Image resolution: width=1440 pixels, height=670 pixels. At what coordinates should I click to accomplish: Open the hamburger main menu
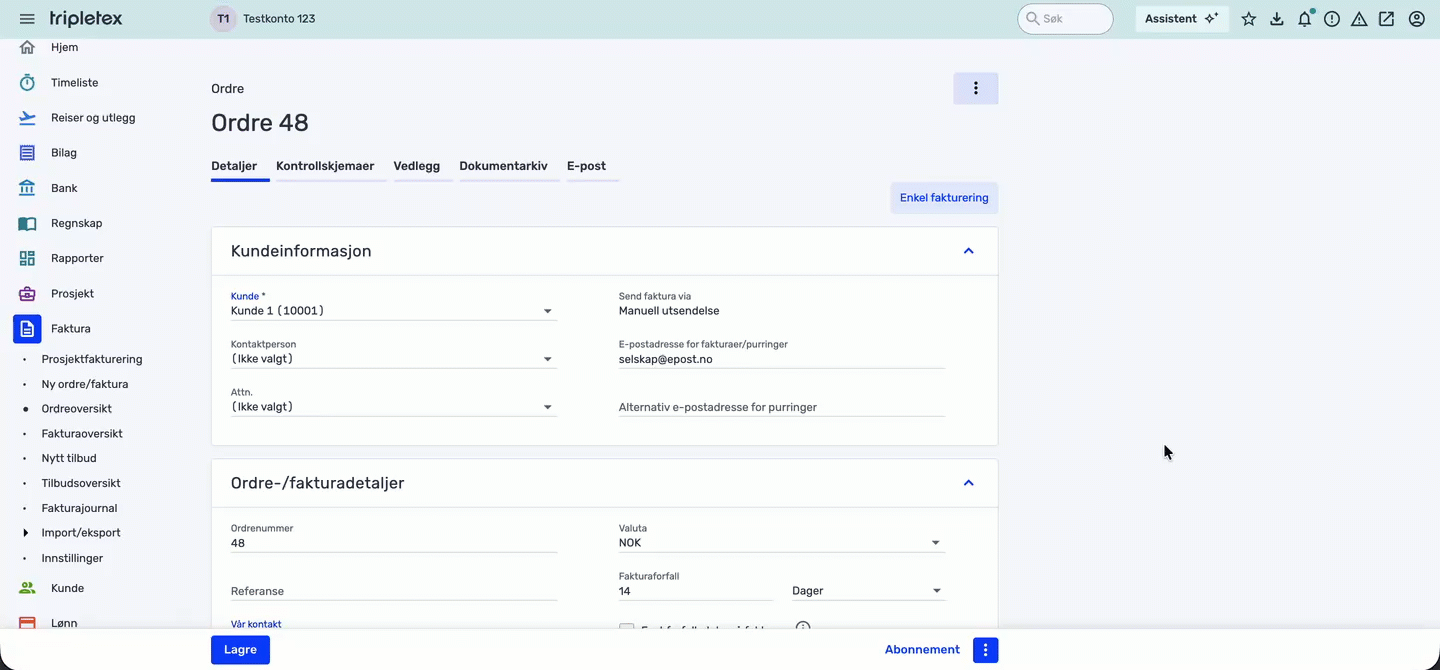[27, 19]
